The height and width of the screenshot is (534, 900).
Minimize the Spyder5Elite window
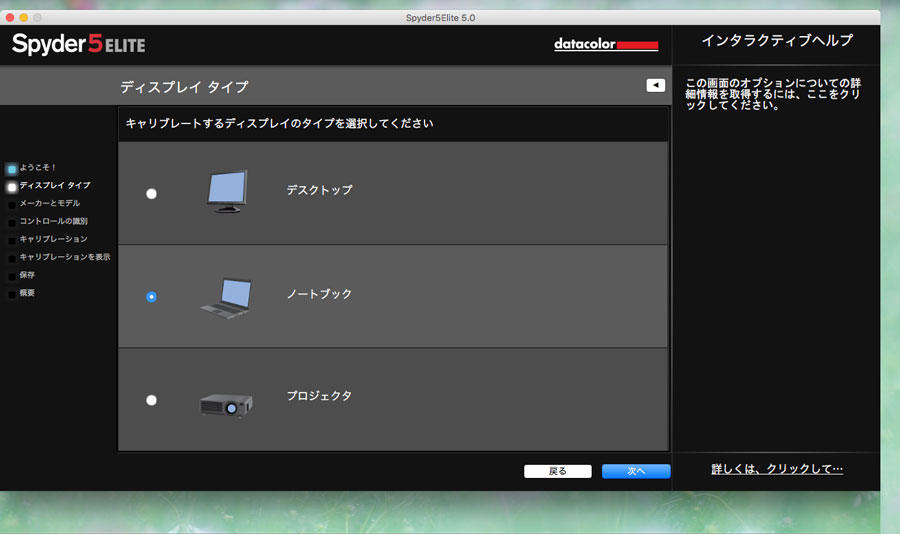[x=24, y=18]
